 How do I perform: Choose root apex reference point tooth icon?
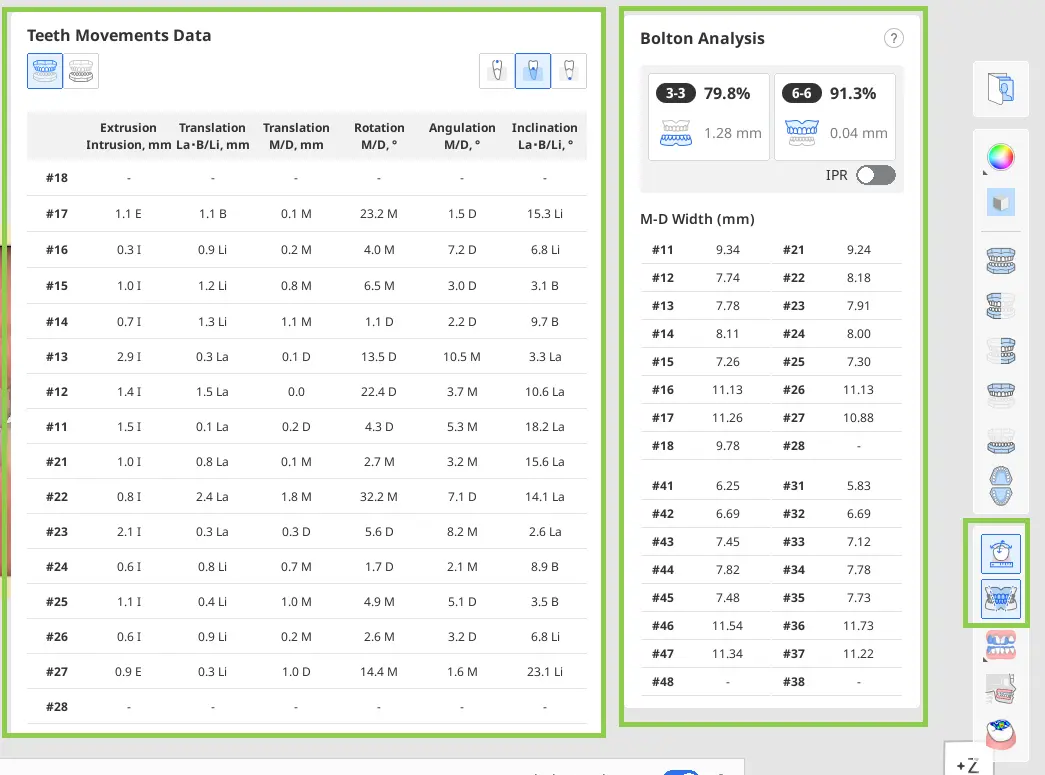(x=569, y=71)
